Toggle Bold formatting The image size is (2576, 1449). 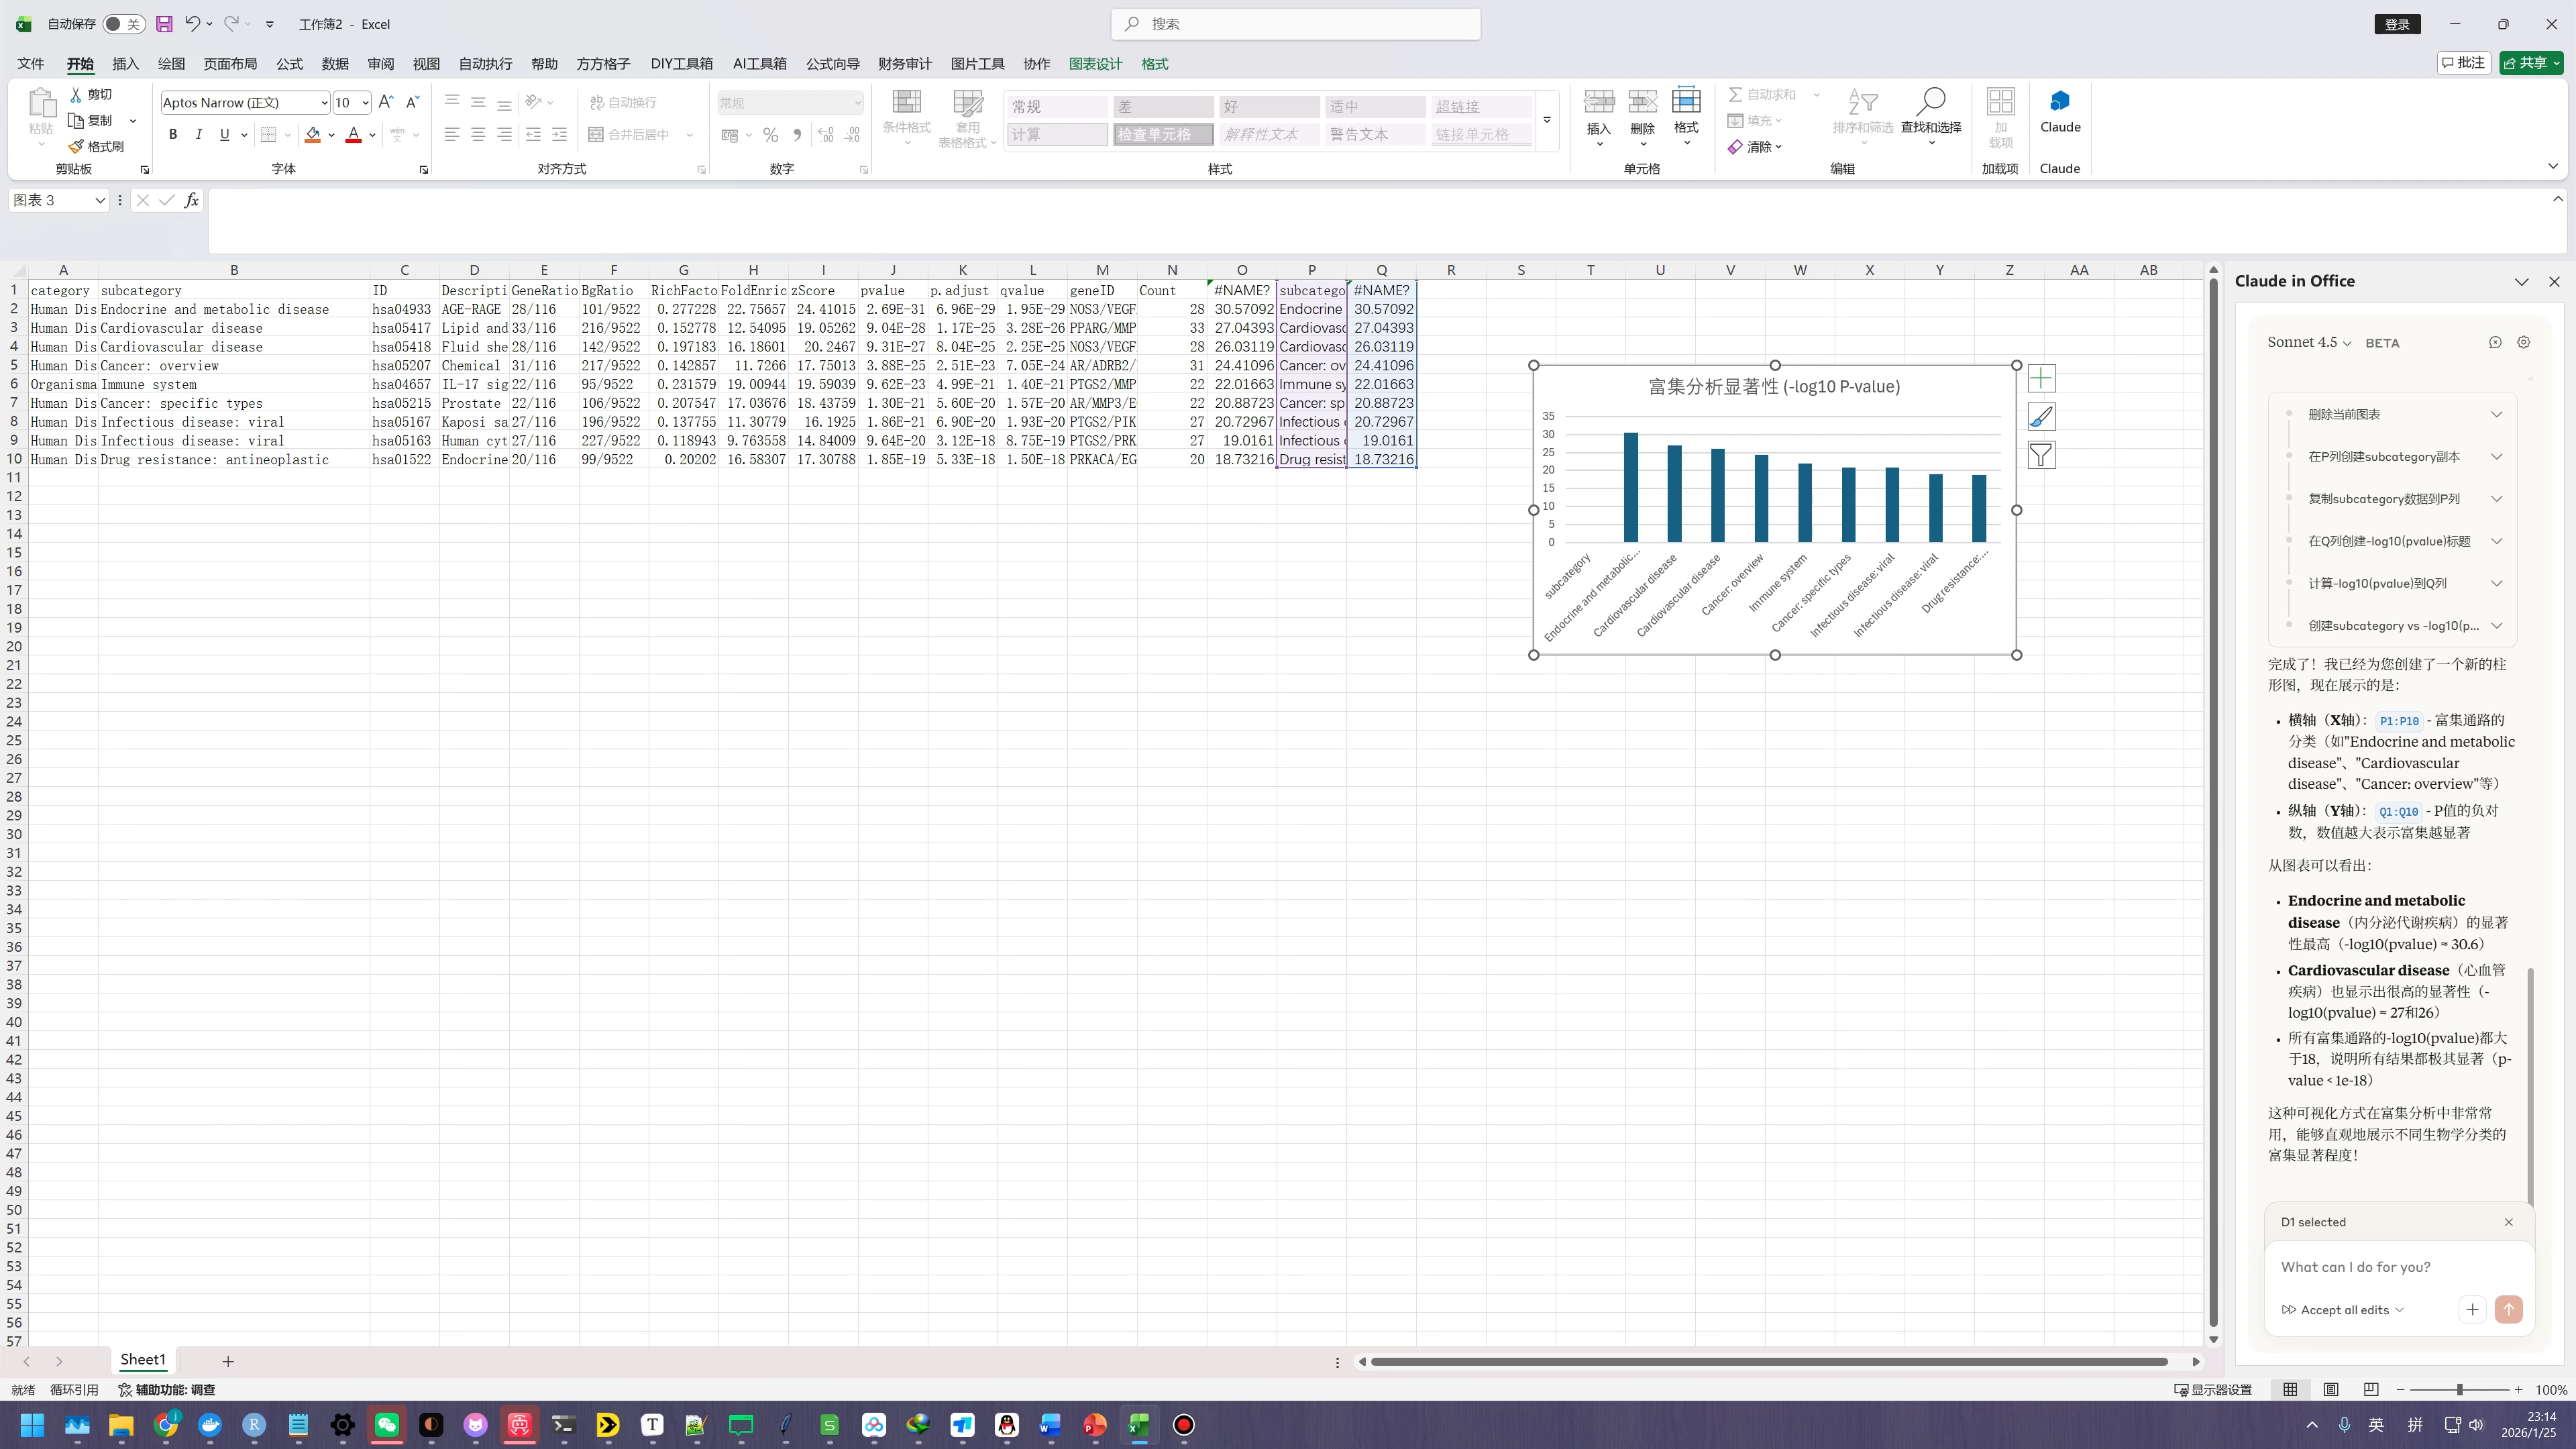(172, 134)
